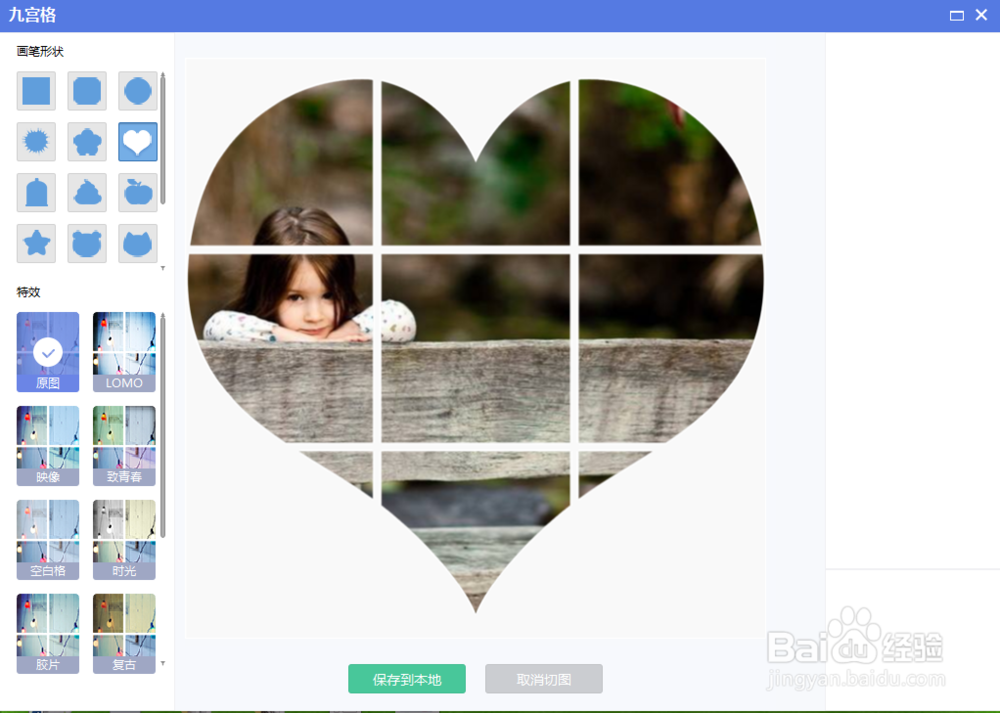This screenshot has width=1000, height=713.
Task: Apply the 复古 effect
Action: click(x=124, y=633)
